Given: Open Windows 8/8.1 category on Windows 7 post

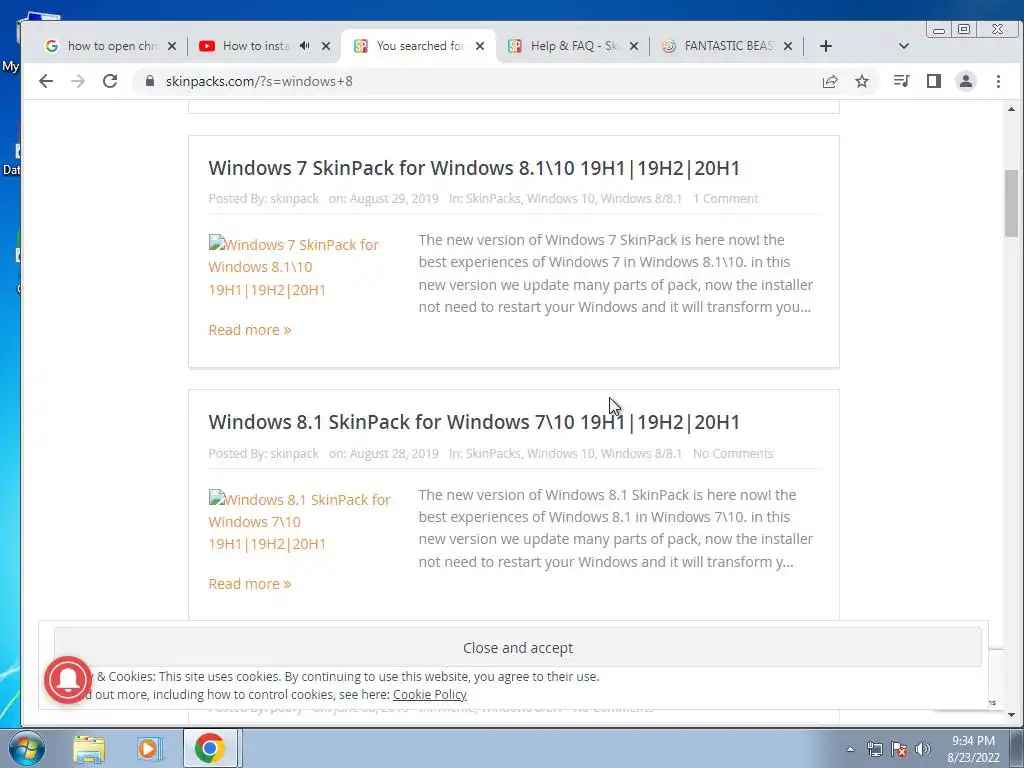Looking at the screenshot, I should (641, 199).
